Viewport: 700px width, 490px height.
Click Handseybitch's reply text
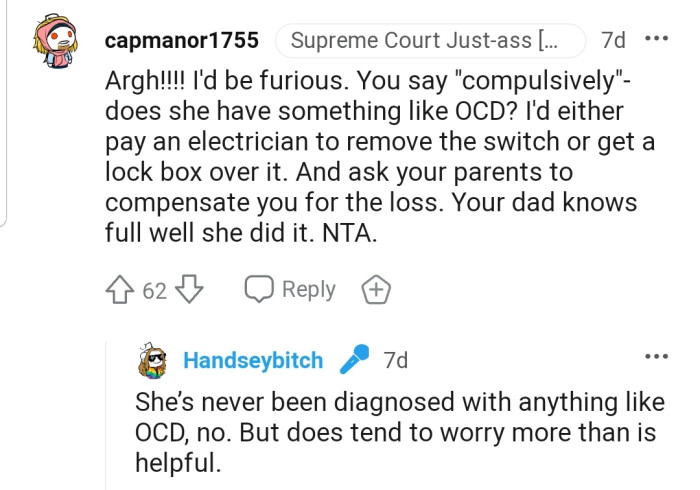point(400,433)
